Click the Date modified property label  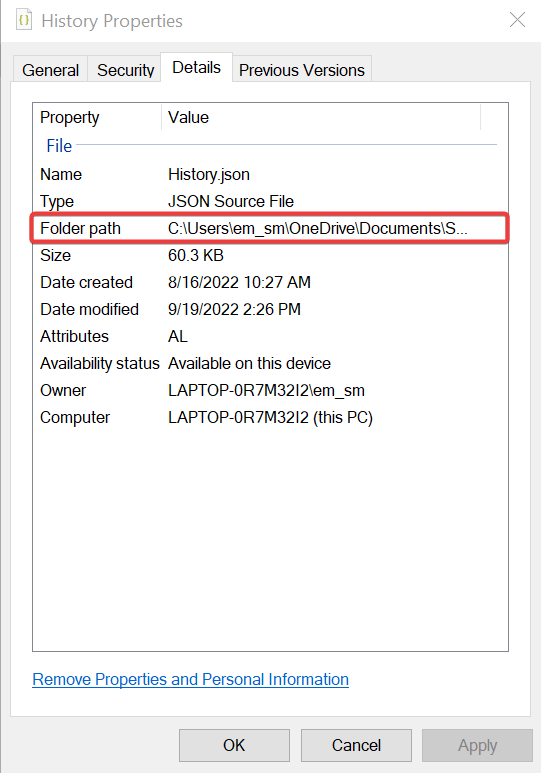(89, 310)
